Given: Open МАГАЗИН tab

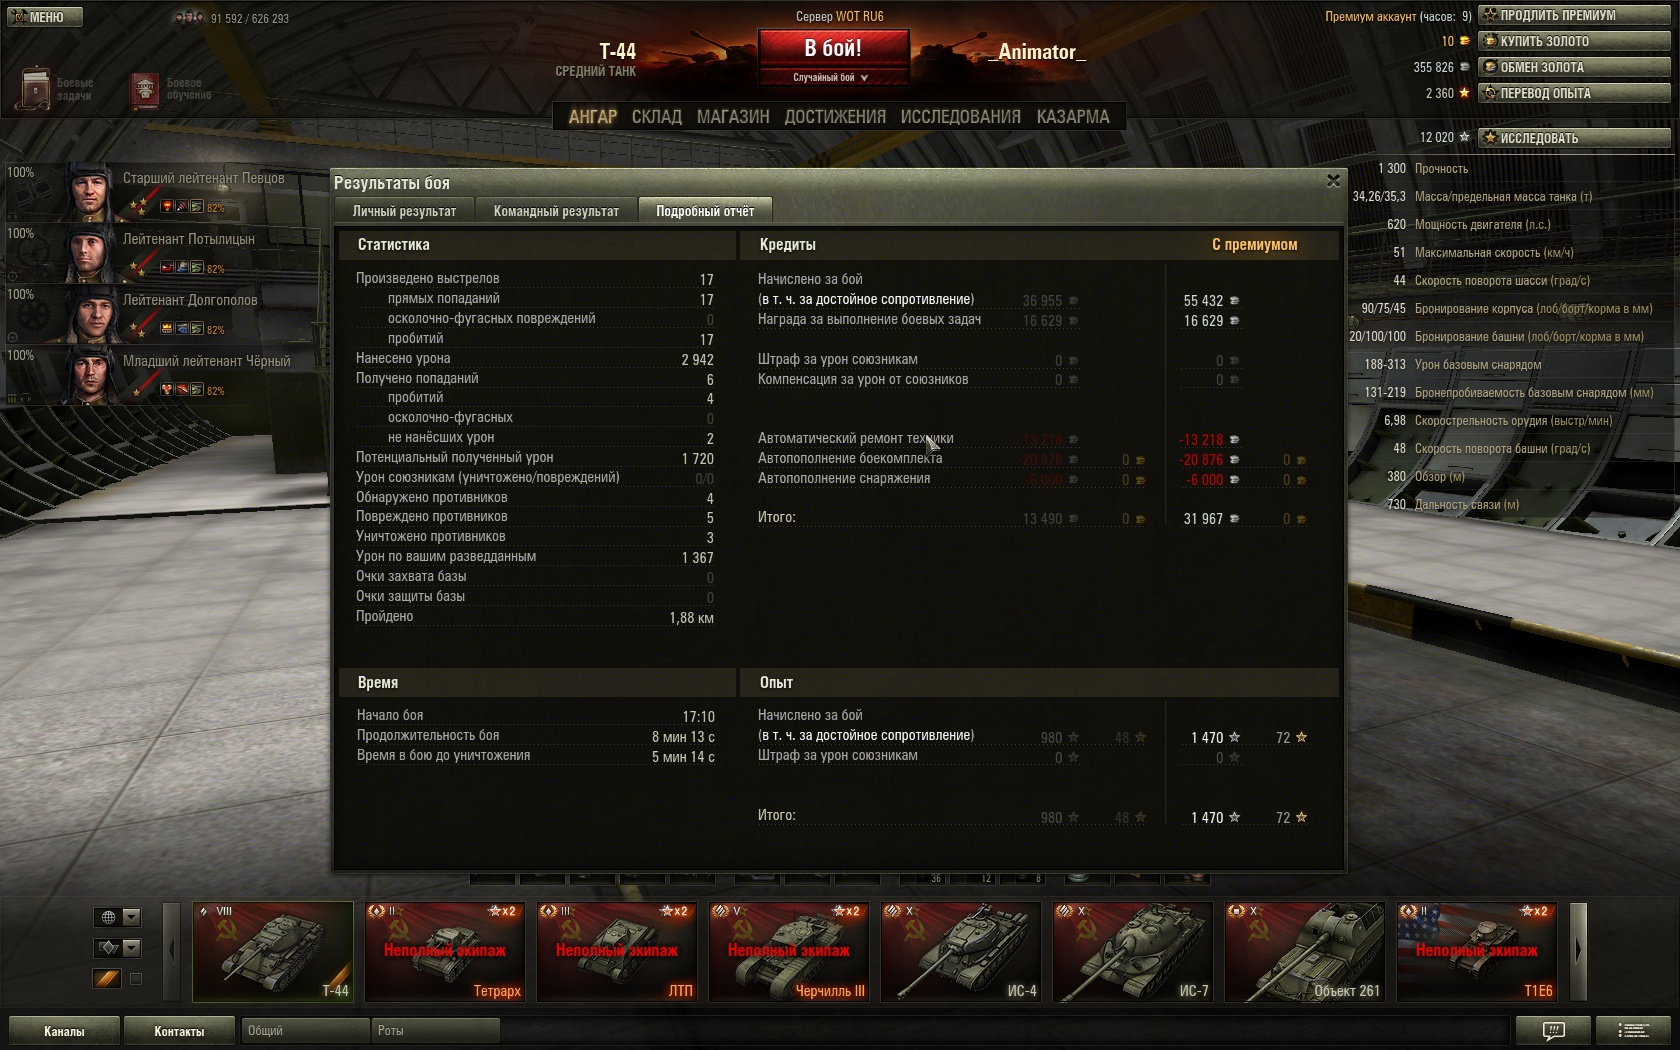Looking at the screenshot, I should click(733, 117).
